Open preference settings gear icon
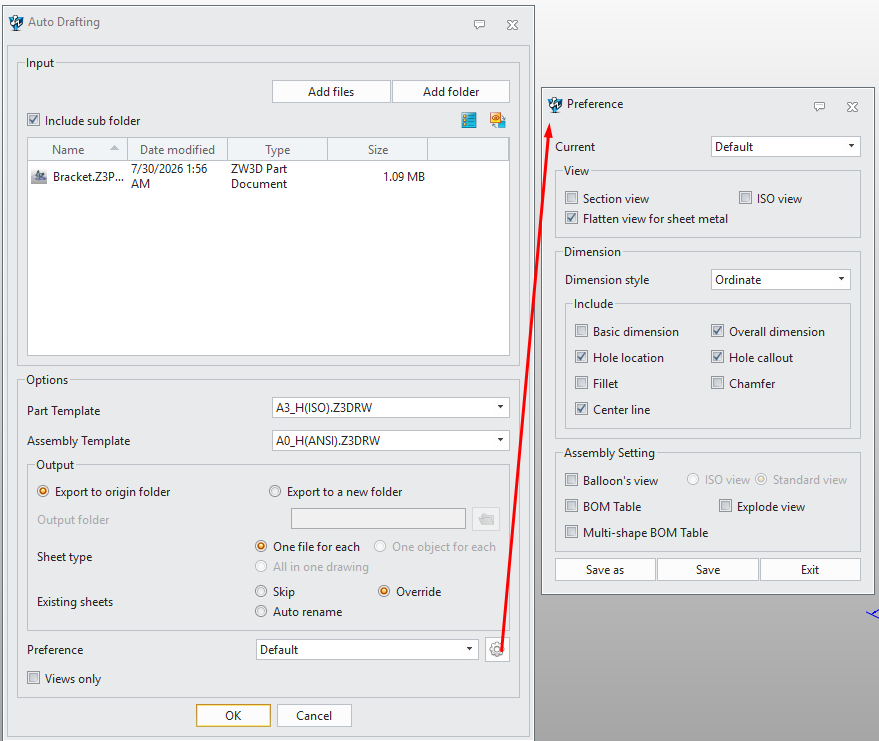The height and width of the screenshot is (741, 879). point(497,650)
